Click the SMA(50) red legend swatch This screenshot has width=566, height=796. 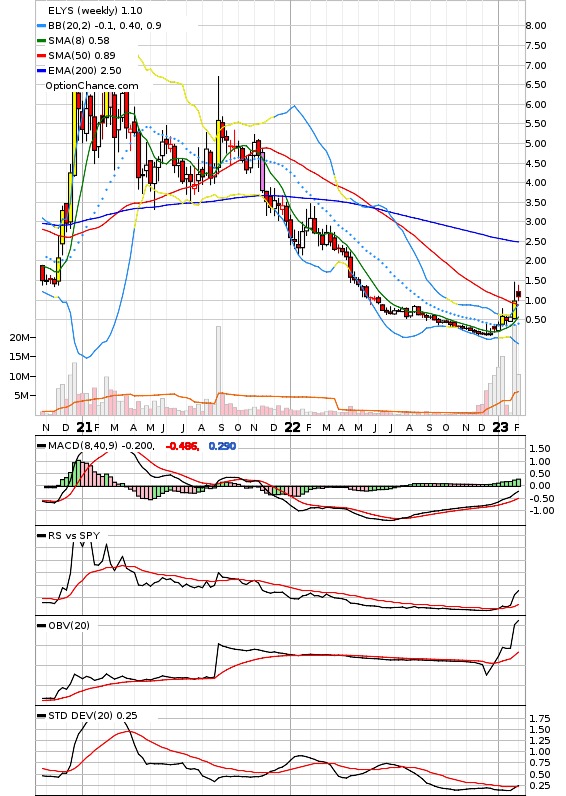click(x=42, y=56)
